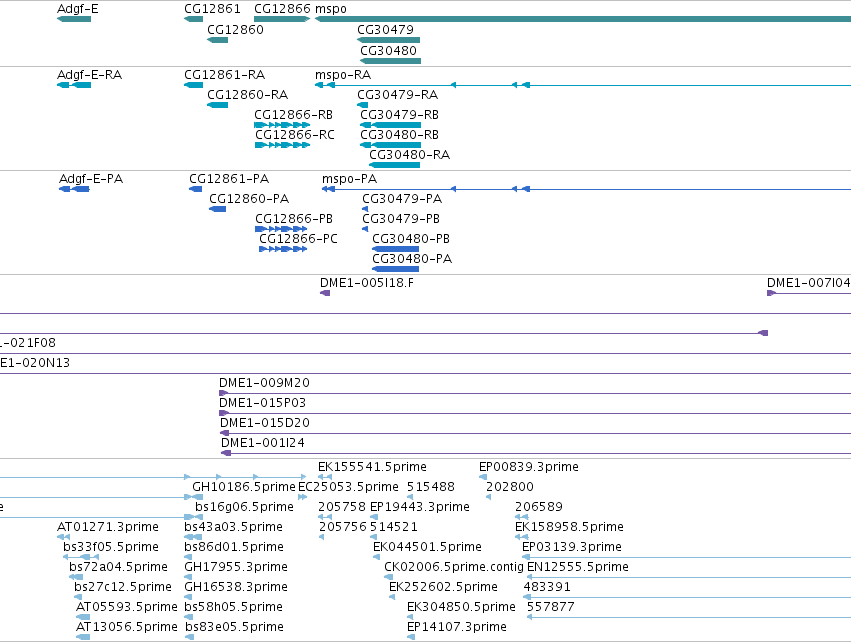Click the DME1-009M20 clone label
The height and width of the screenshot is (642, 851).
tap(264, 383)
